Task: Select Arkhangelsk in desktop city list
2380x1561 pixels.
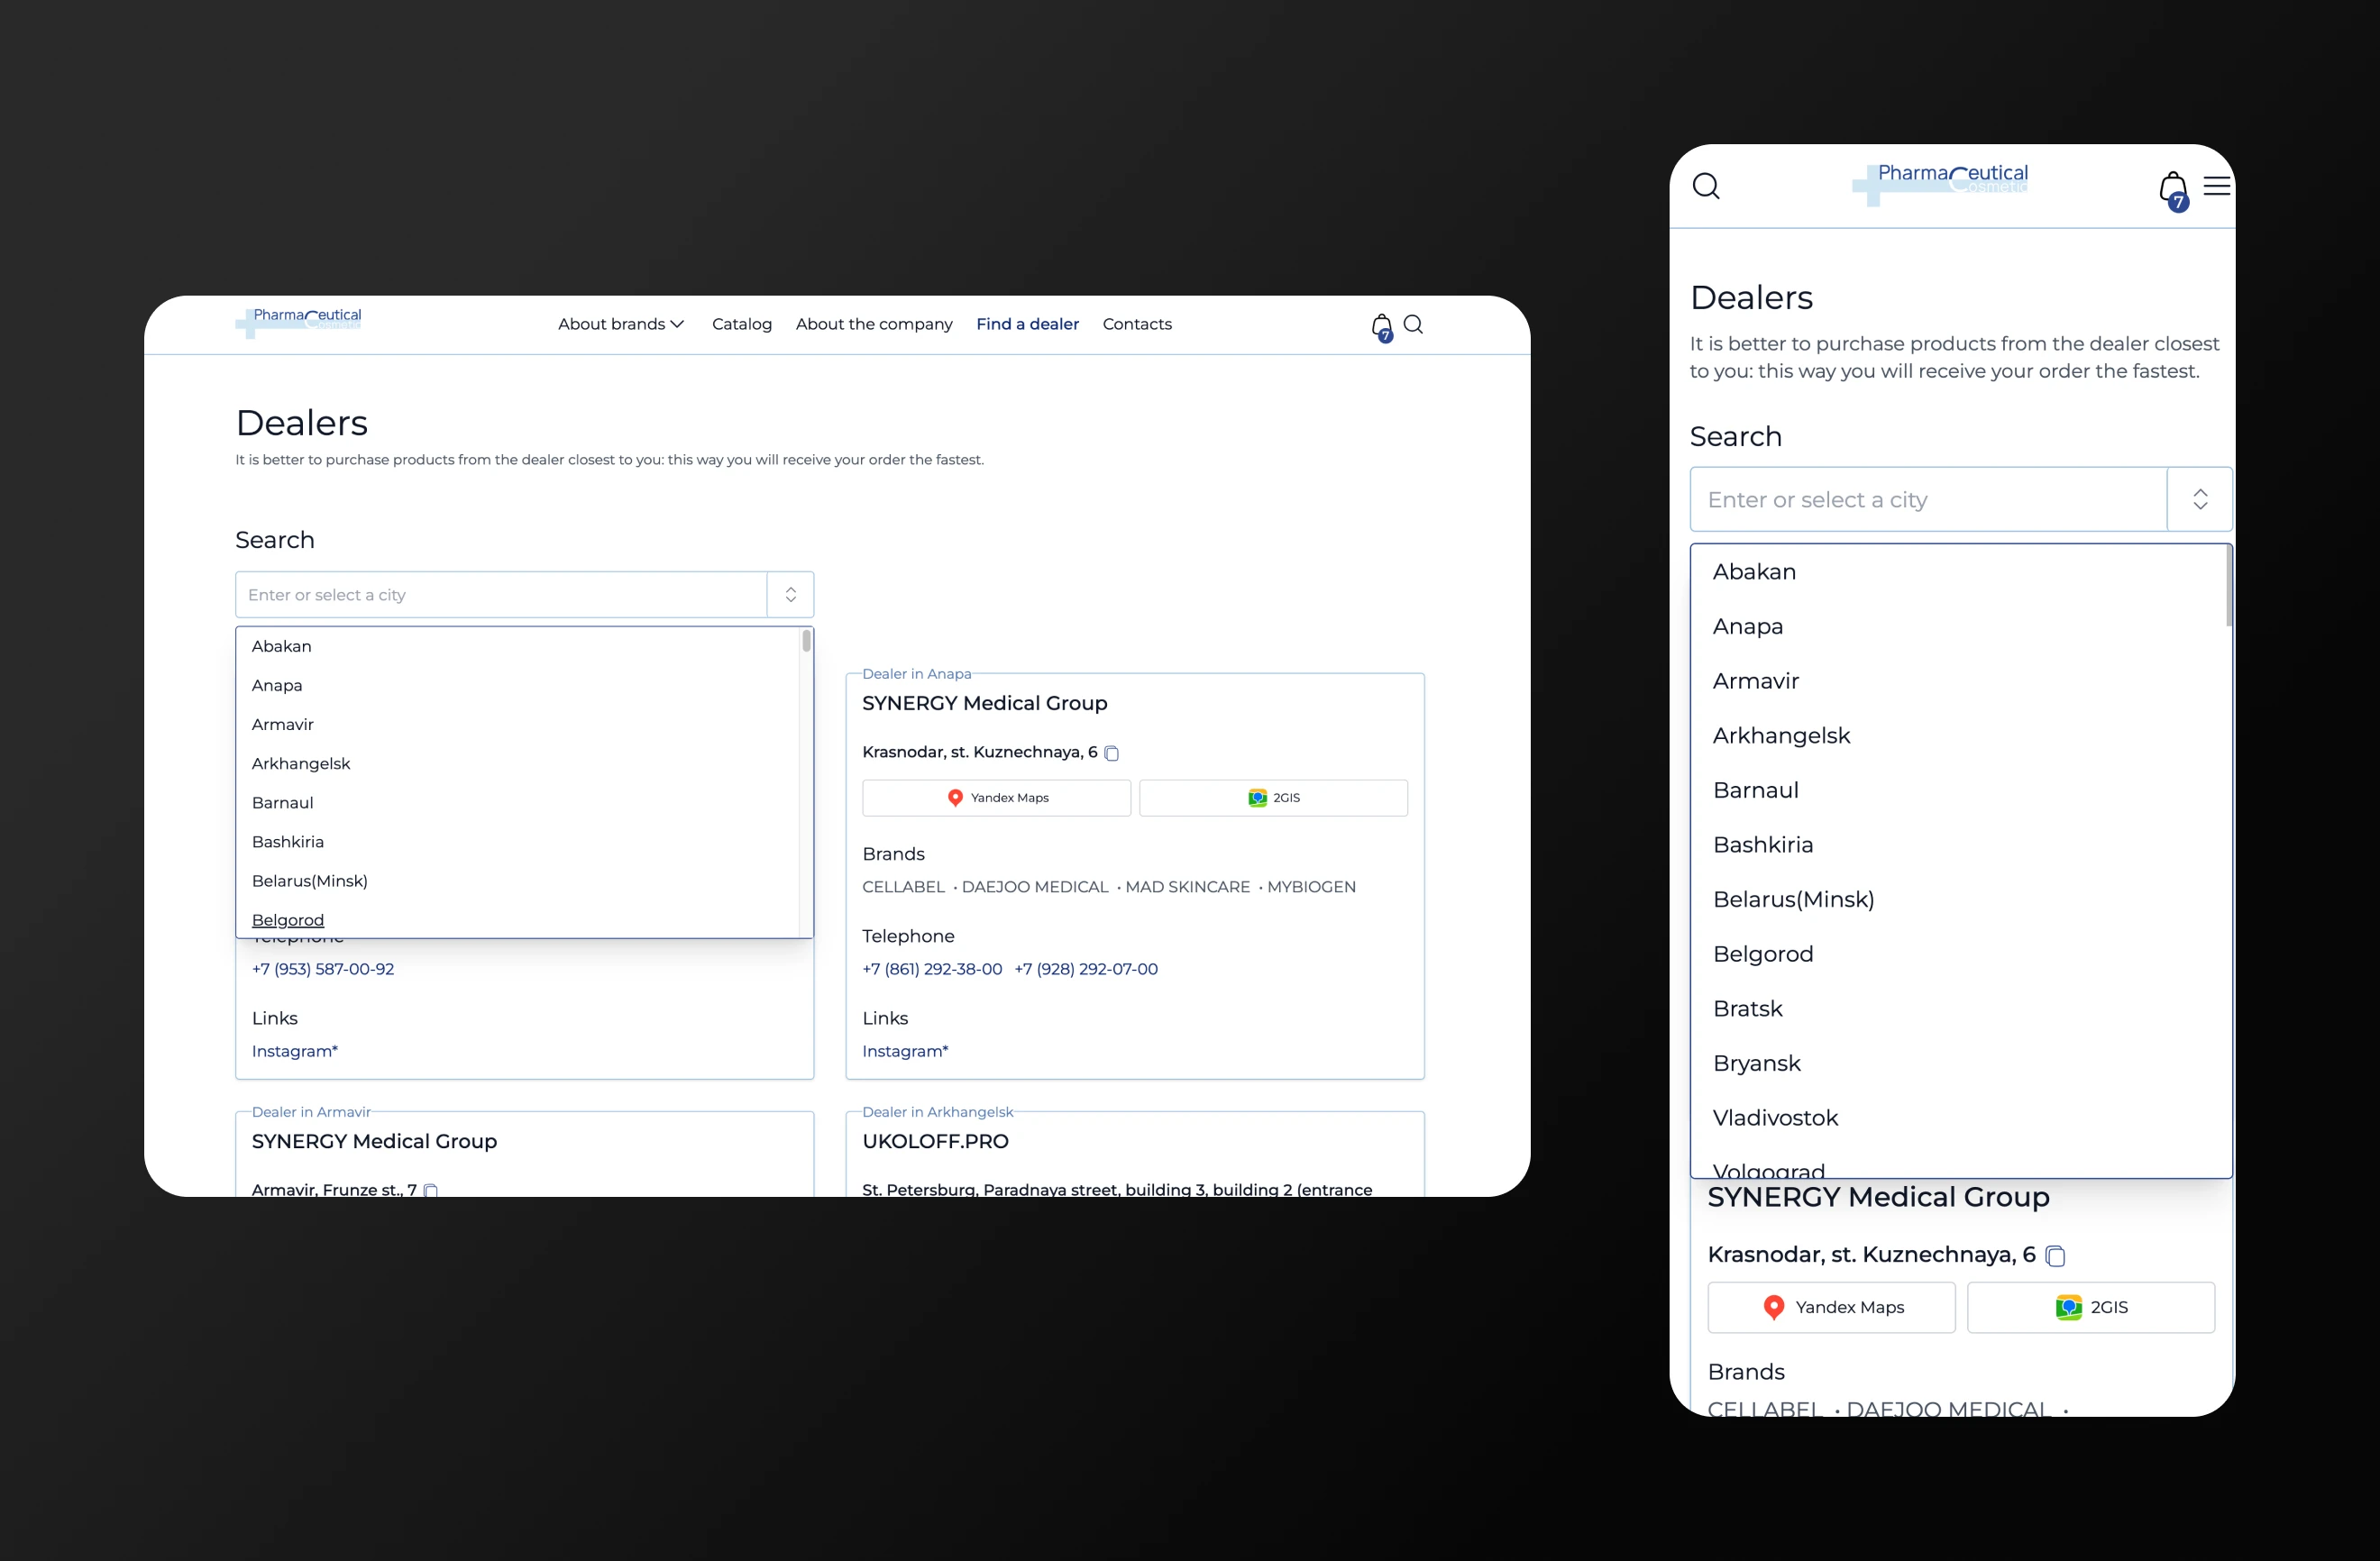Action: [518, 763]
